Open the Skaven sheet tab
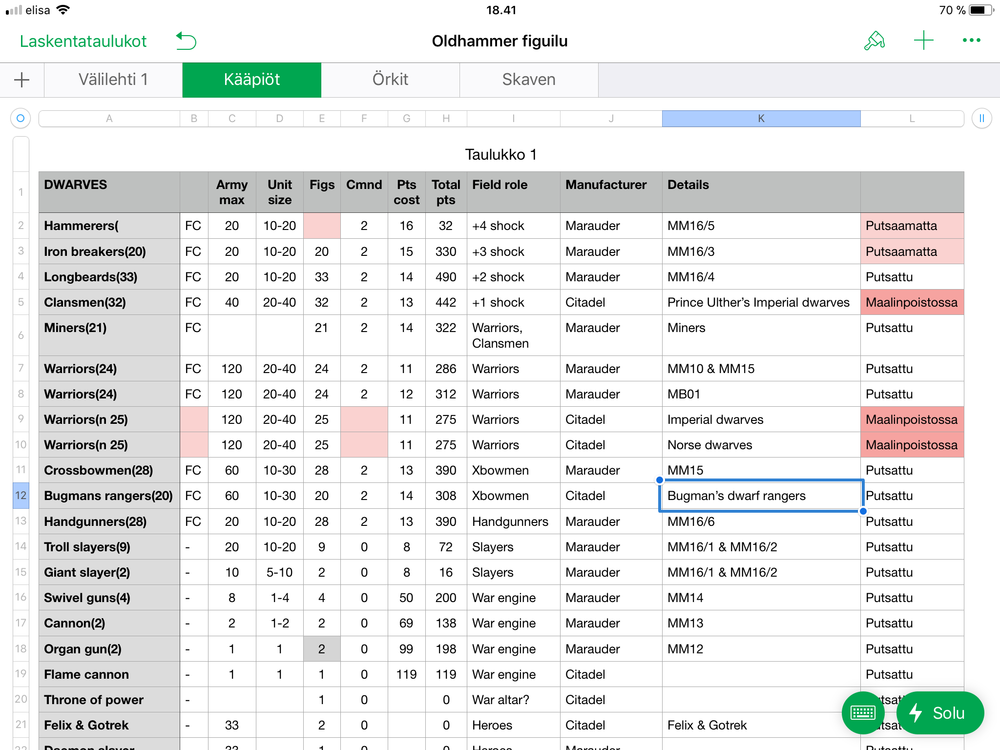1000x750 pixels. (x=529, y=80)
